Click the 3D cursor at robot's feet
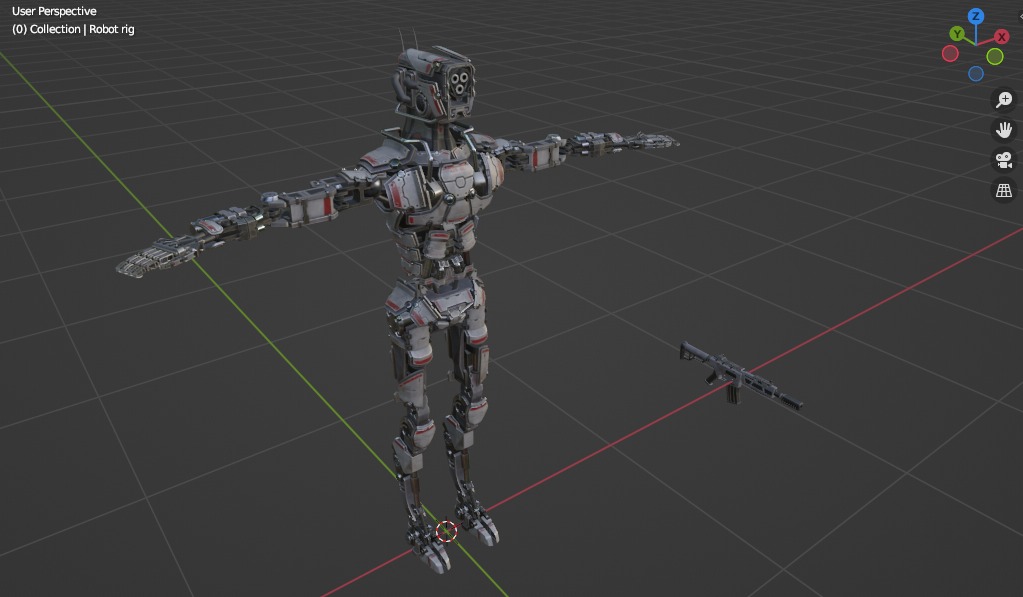The image size is (1023, 597). [447, 531]
